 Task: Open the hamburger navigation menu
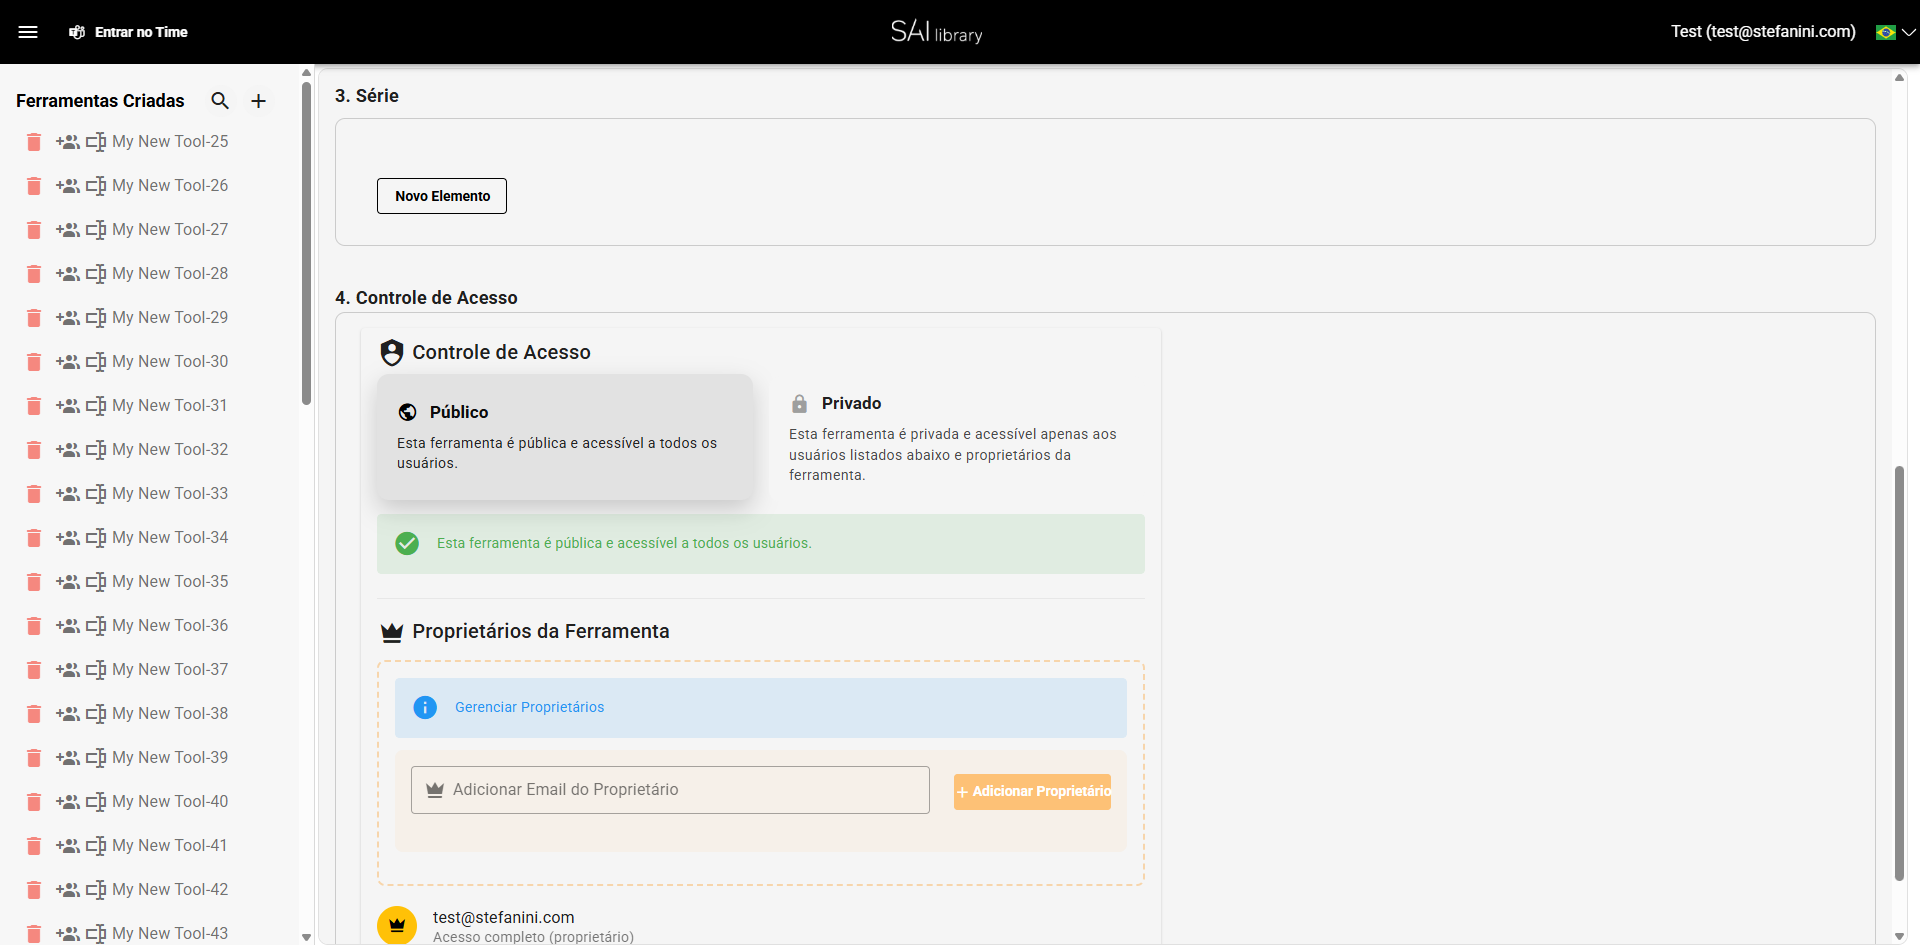[29, 31]
